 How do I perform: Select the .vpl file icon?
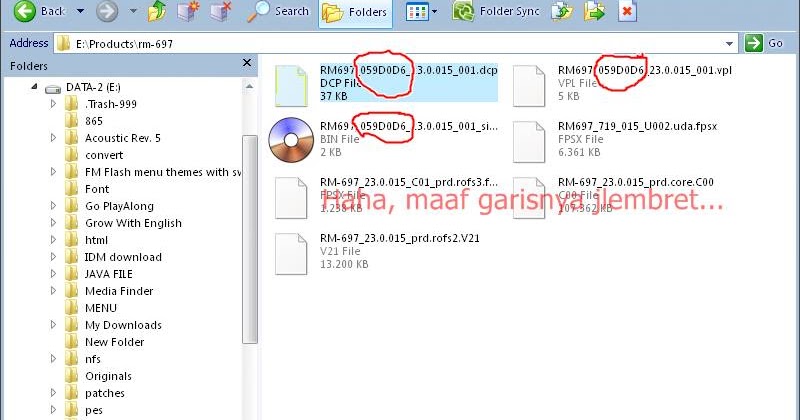pyautogui.click(x=529, y=86)
